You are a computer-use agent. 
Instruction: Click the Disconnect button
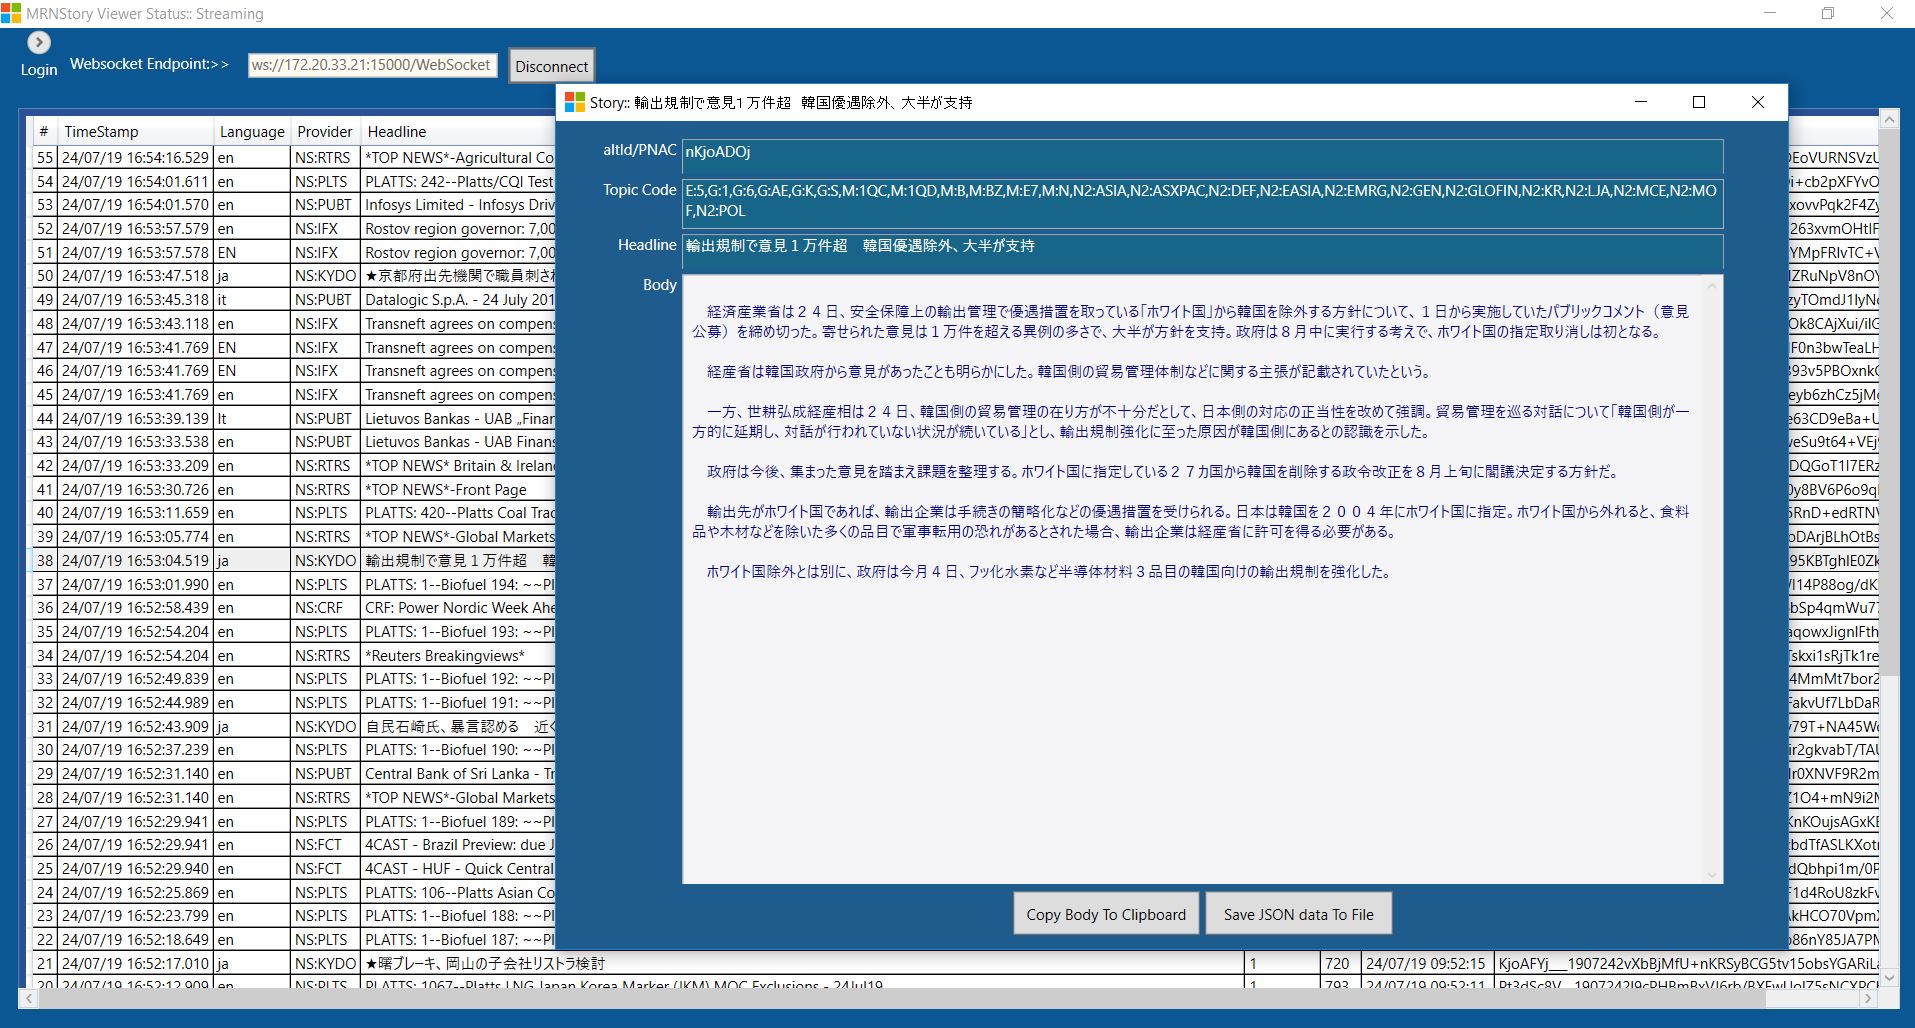point(551,66)
